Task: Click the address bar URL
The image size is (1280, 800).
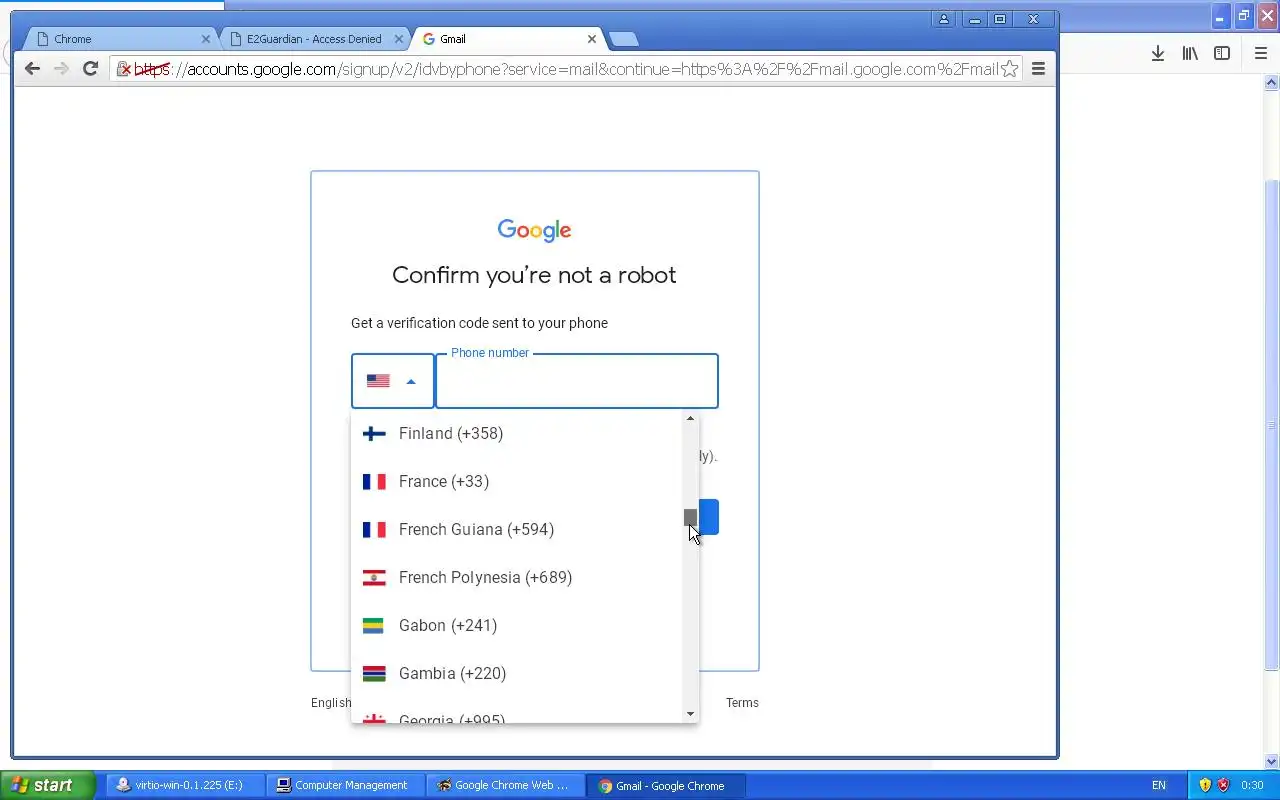Action: 566,69
